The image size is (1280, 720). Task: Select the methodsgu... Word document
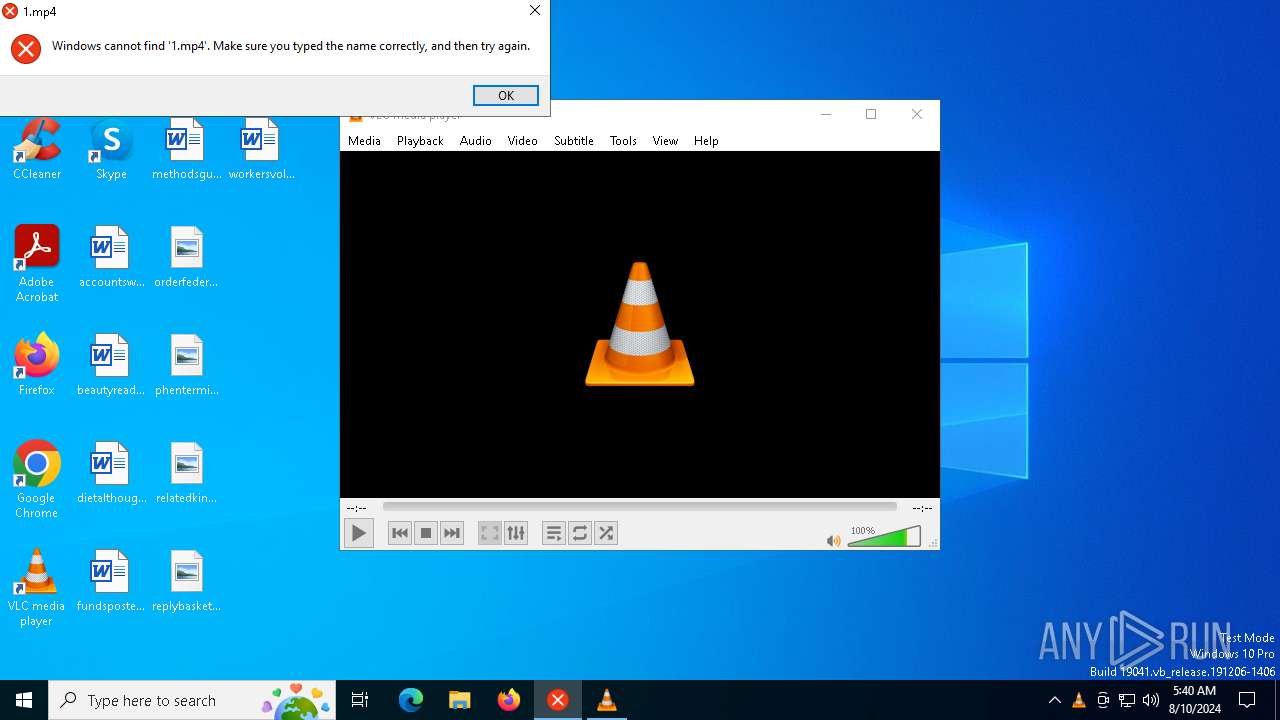[x=186, y=150]
